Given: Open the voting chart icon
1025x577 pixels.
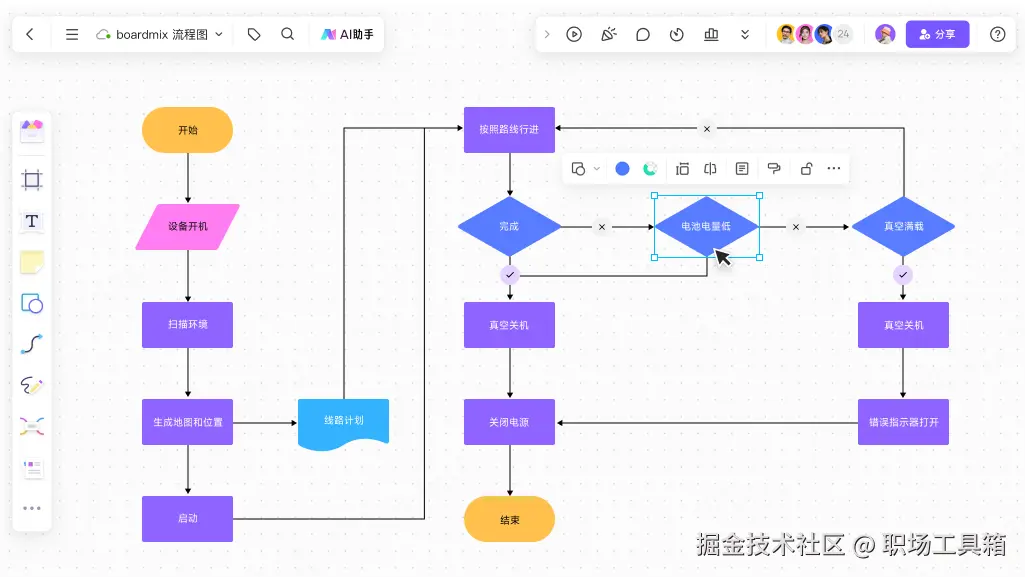Looking at the screenshot, I should coord(711,35).
